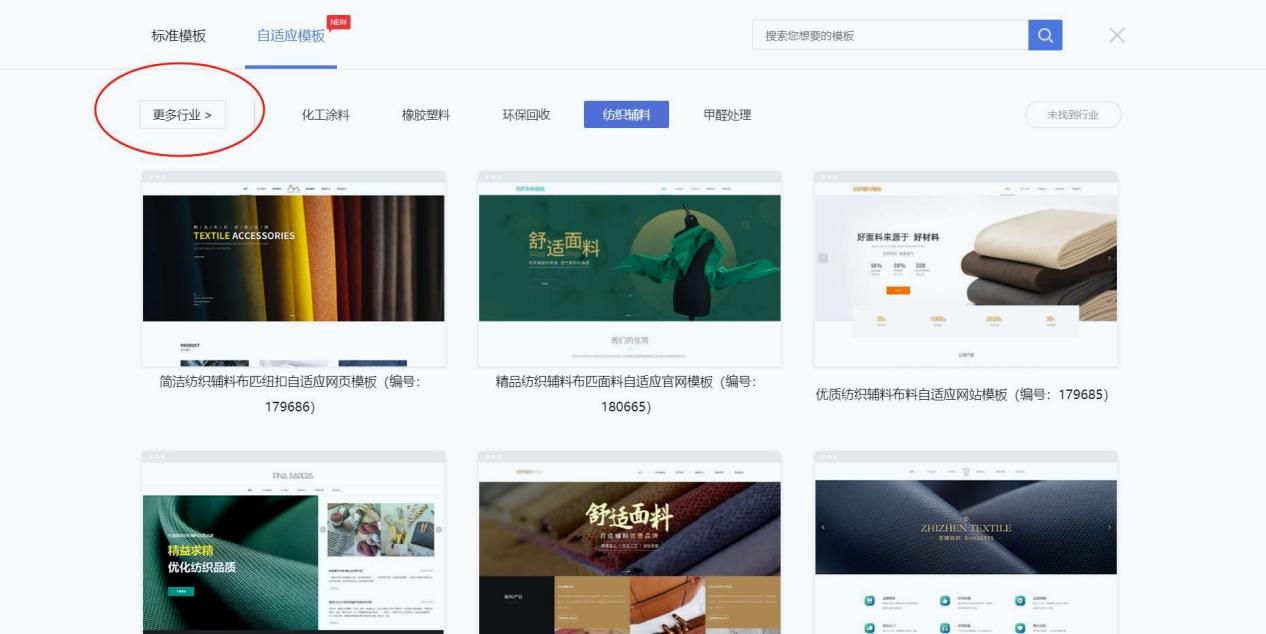Open the FINA PAPERS template thumbnail
Screen dimensions: 1266x634
293,542
